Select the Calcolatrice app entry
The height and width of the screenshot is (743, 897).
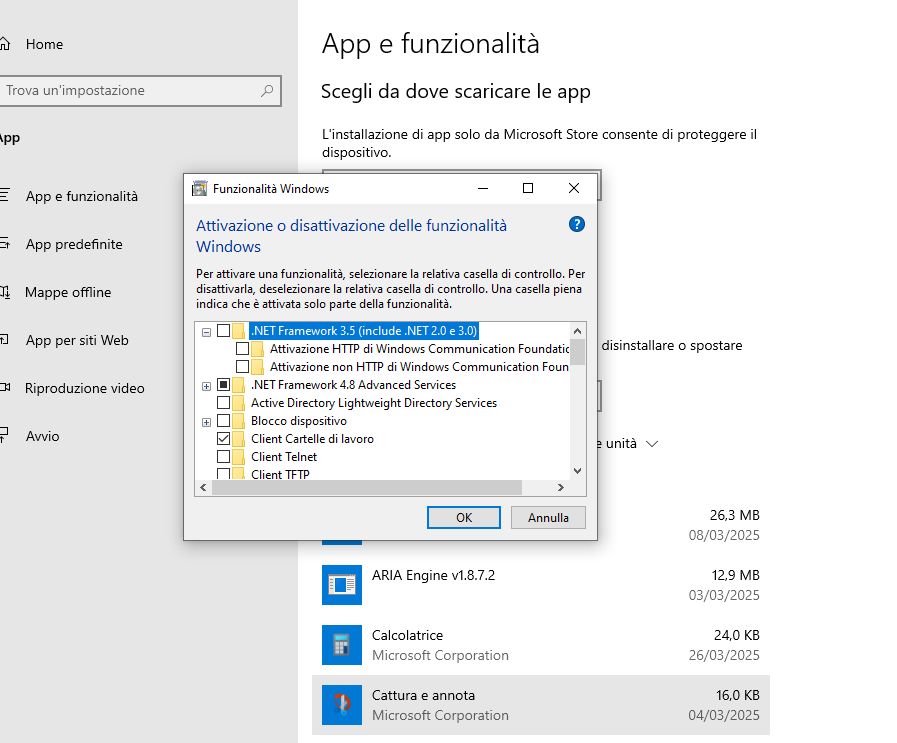541,645
